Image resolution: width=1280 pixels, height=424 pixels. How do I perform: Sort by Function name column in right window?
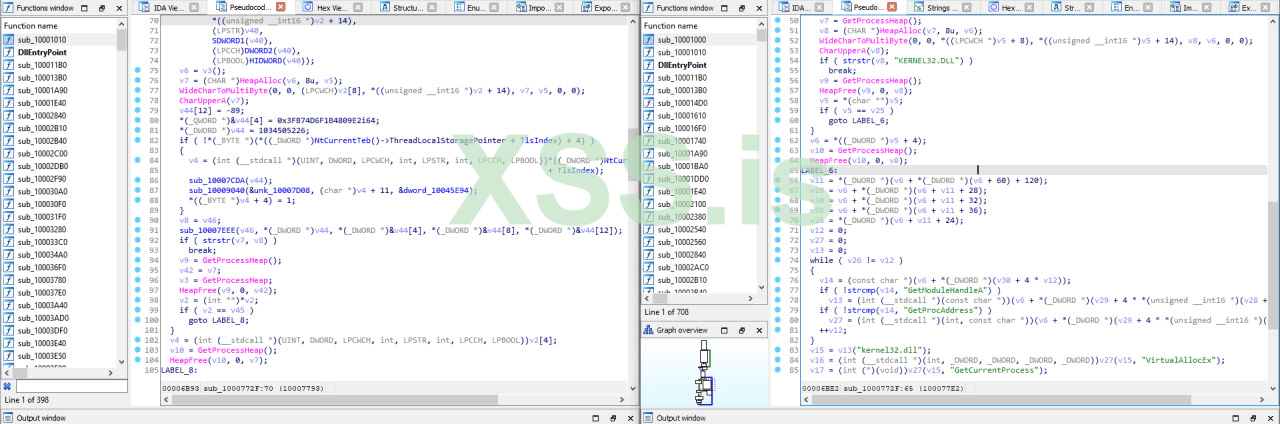[676, 25]
